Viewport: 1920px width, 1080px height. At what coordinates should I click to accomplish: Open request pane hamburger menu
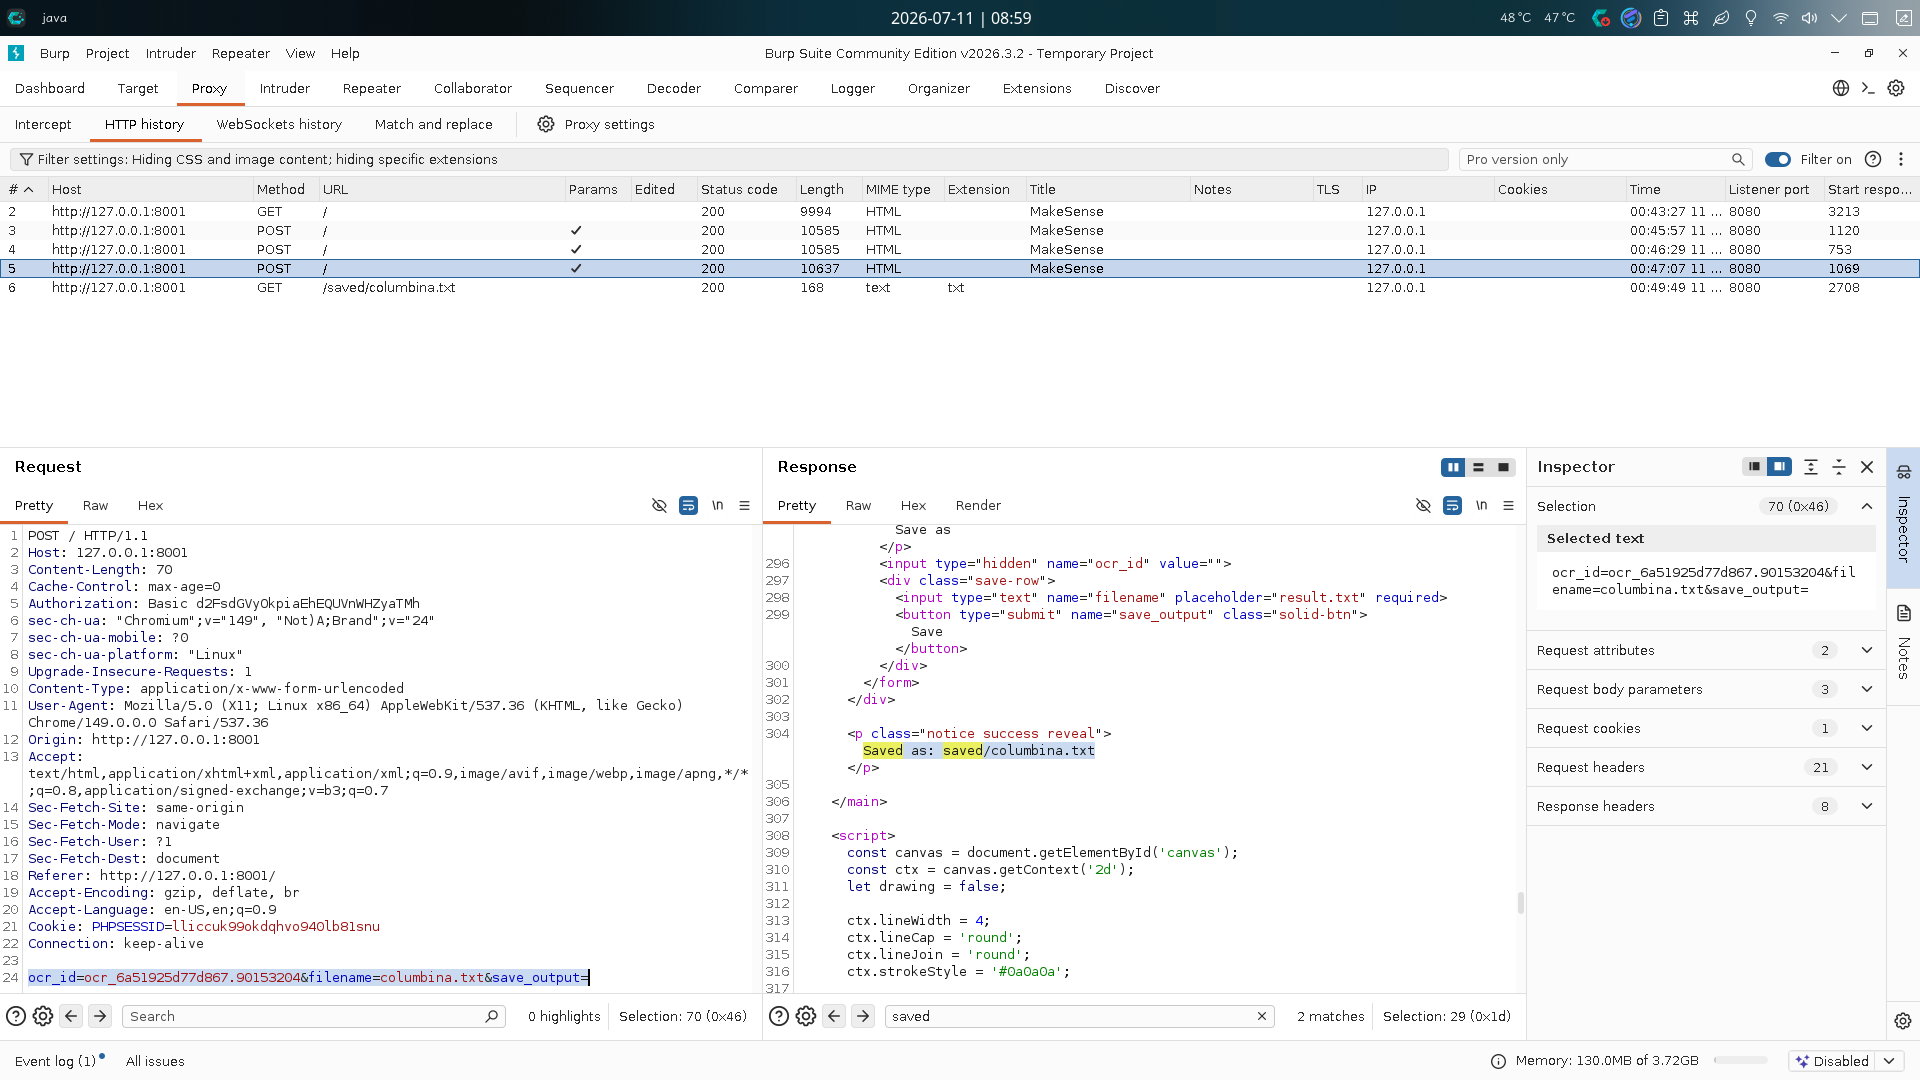[x=744, y=506]
